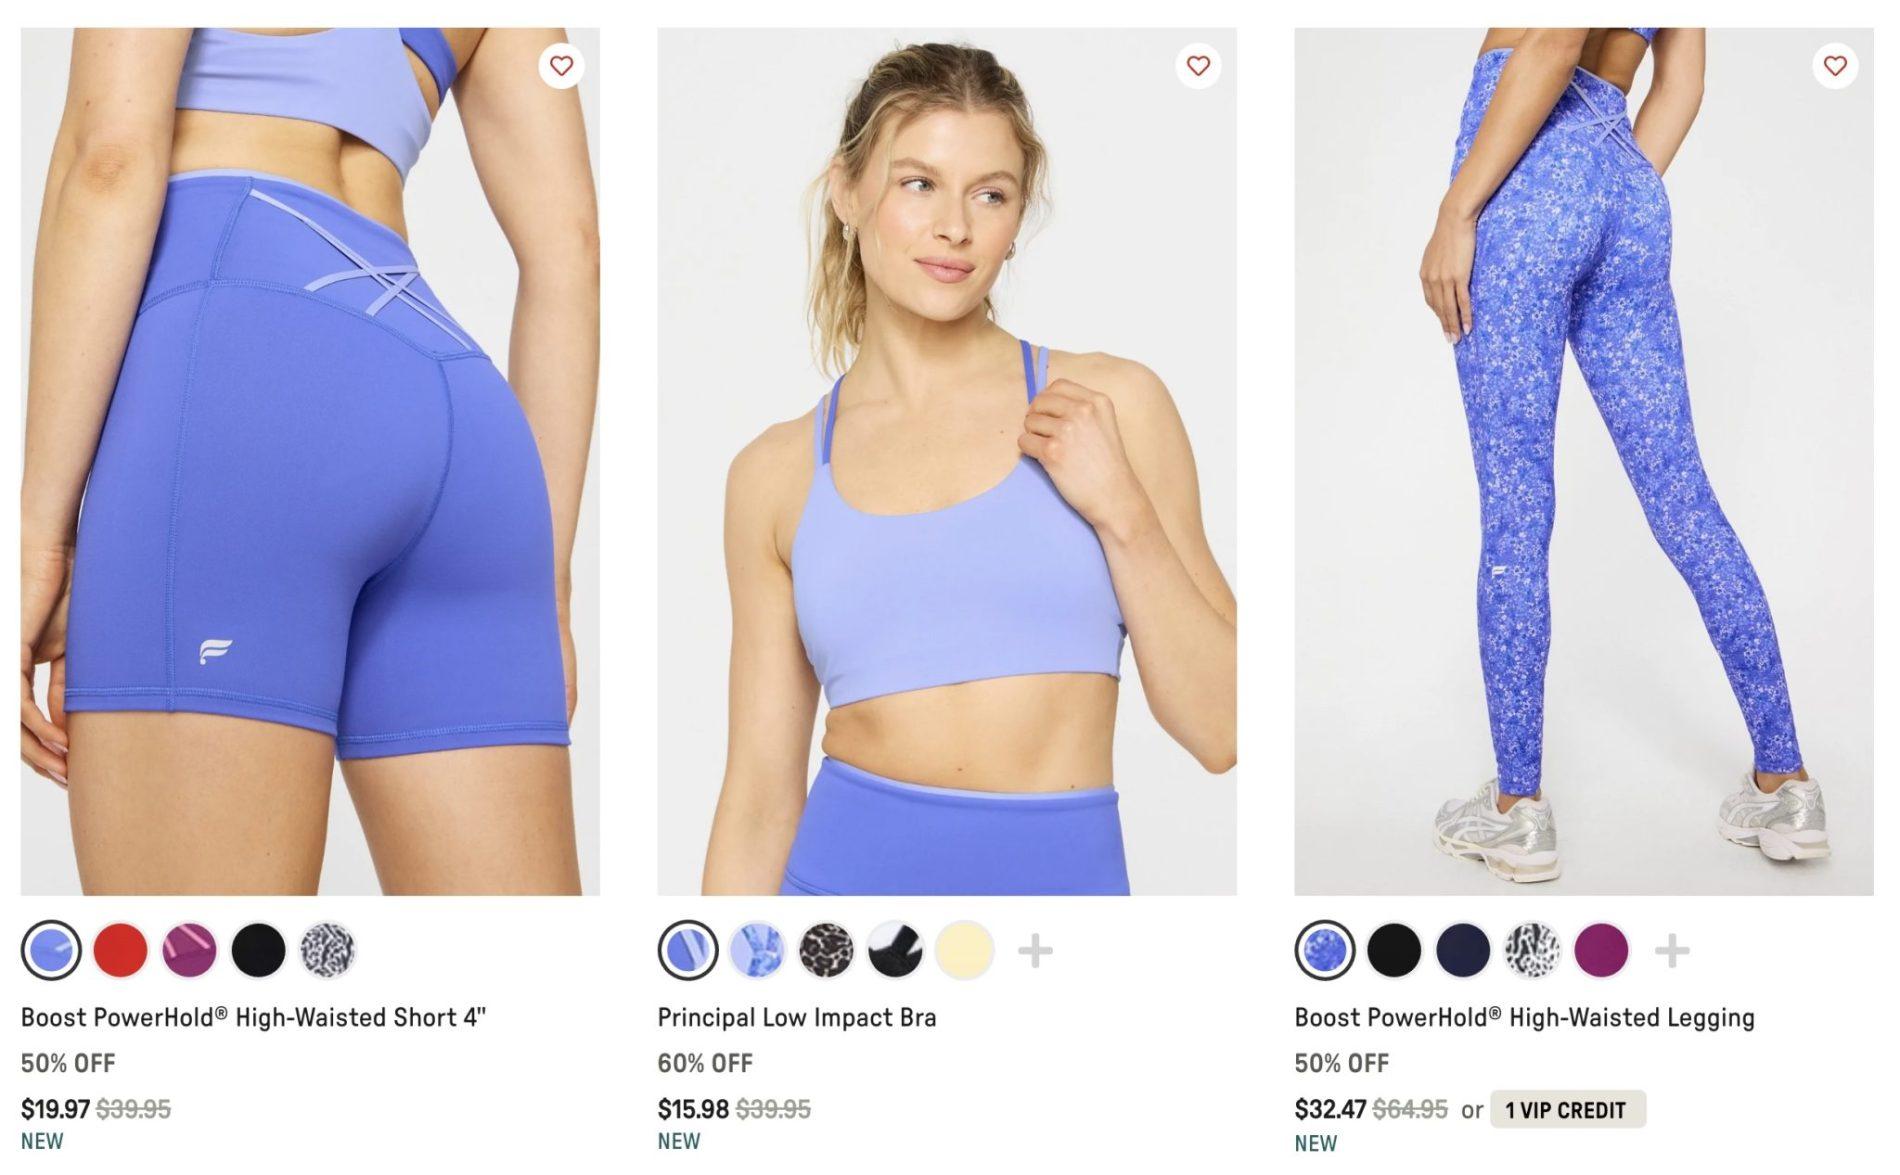Open Boost PowerHold High-Waisted Short 4" product link
The image size is (1900, 1175).
(253, 1018)
